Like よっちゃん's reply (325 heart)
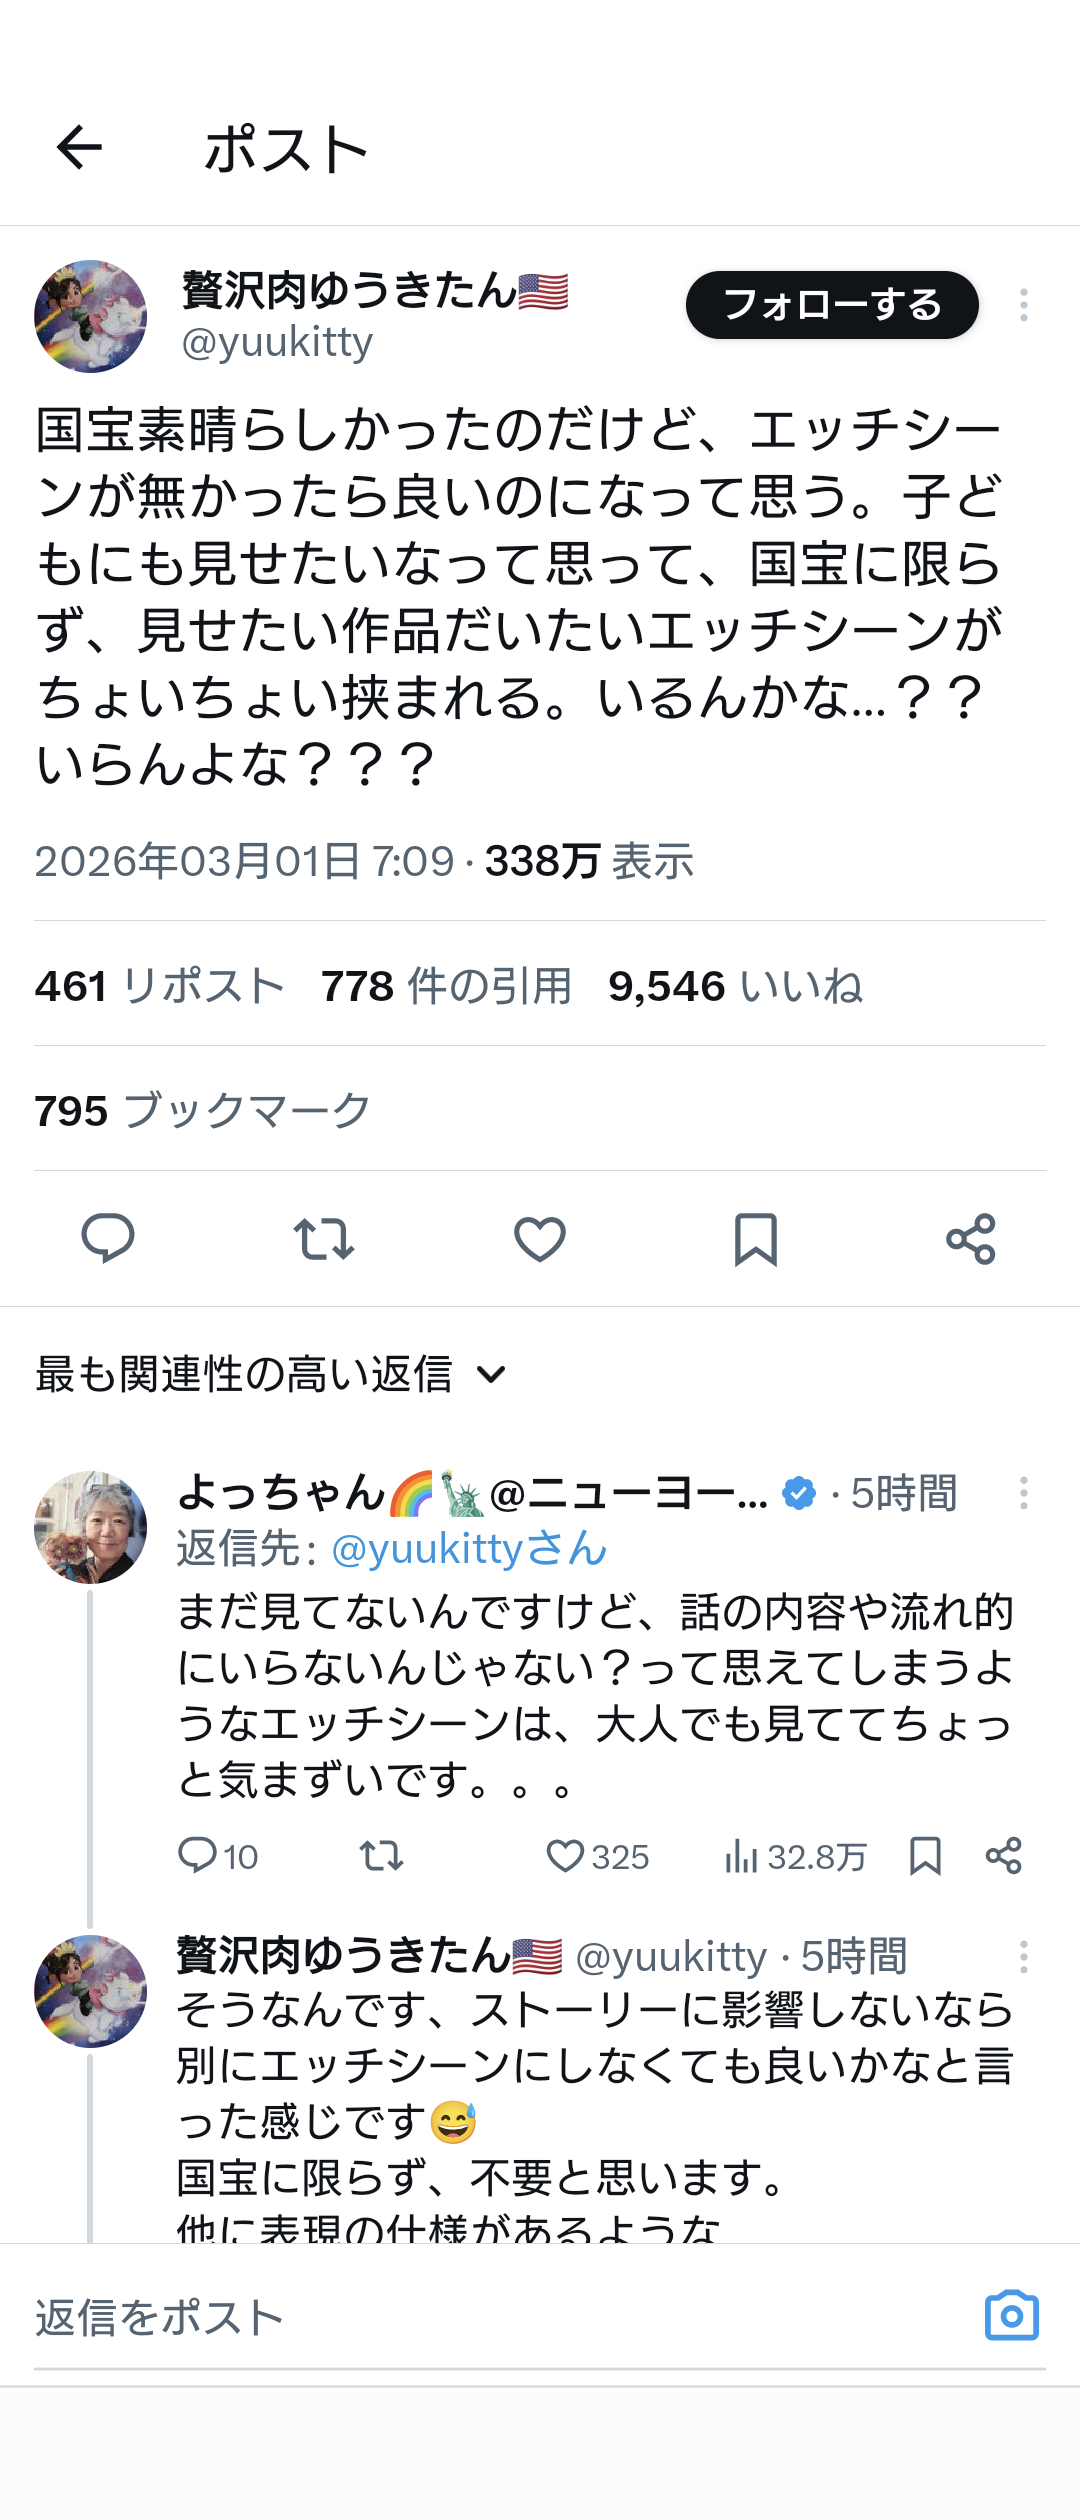Image resolution: width=1080 pixels, height=2520 pixels. (x=566, y=1857)
